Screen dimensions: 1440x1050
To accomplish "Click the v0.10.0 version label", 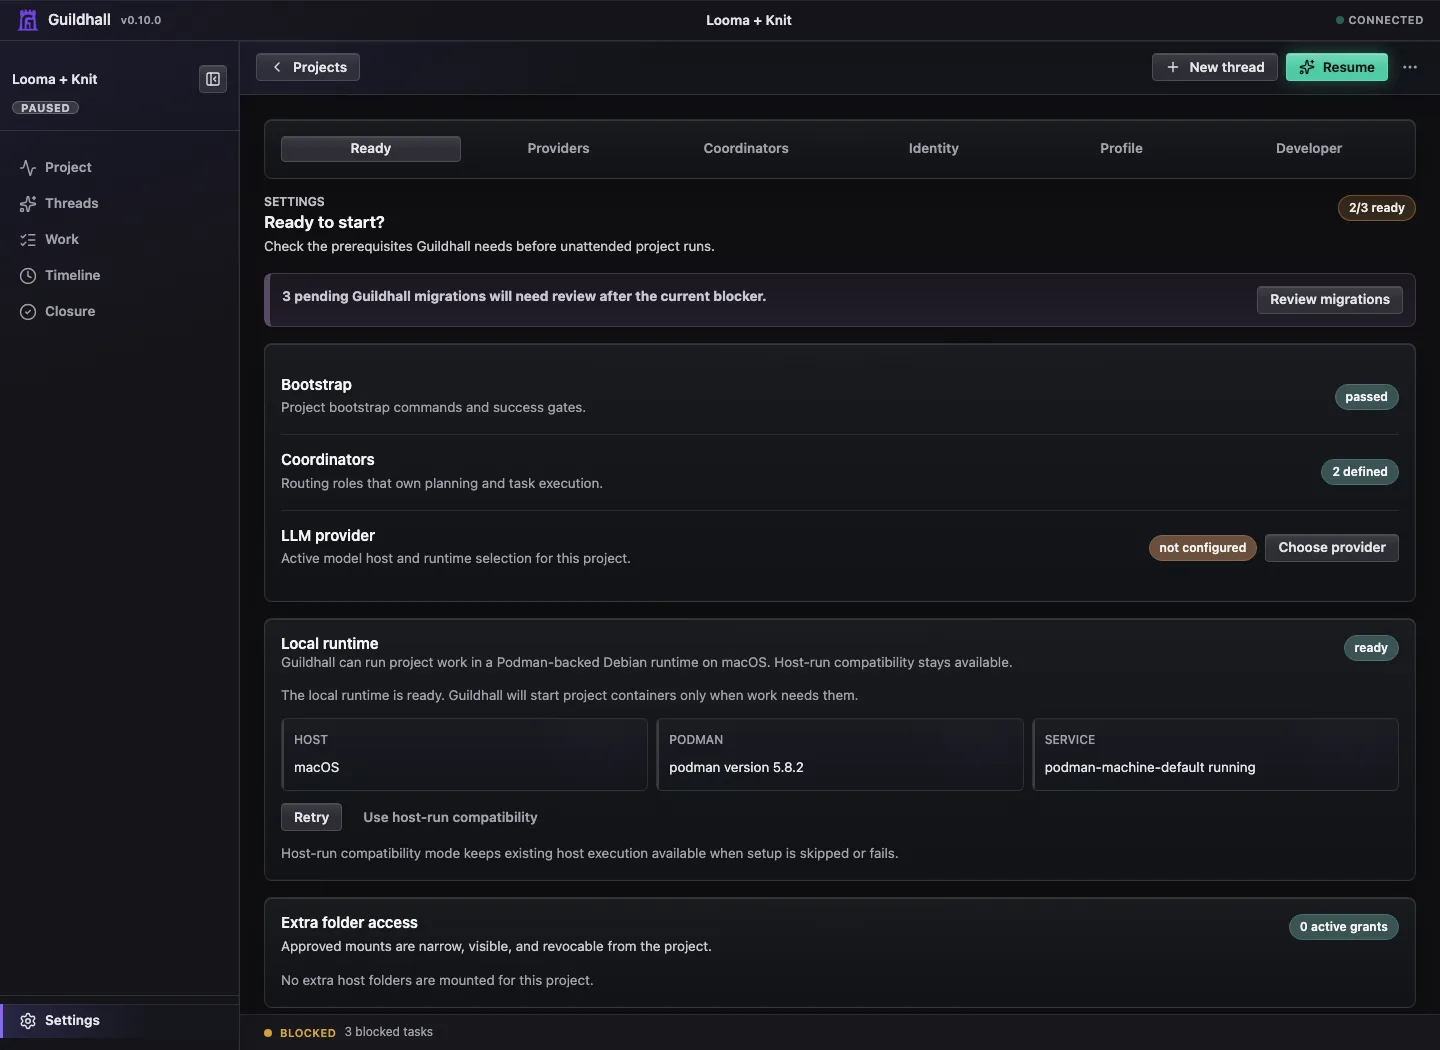I will click(141, 20).
